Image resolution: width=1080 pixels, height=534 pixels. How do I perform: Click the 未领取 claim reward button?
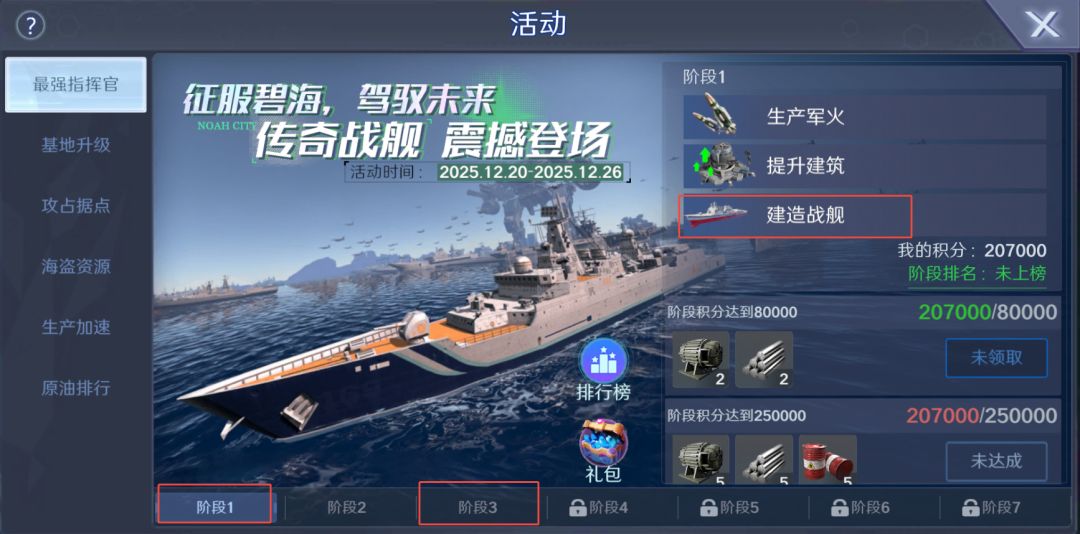tap(996, 358)
